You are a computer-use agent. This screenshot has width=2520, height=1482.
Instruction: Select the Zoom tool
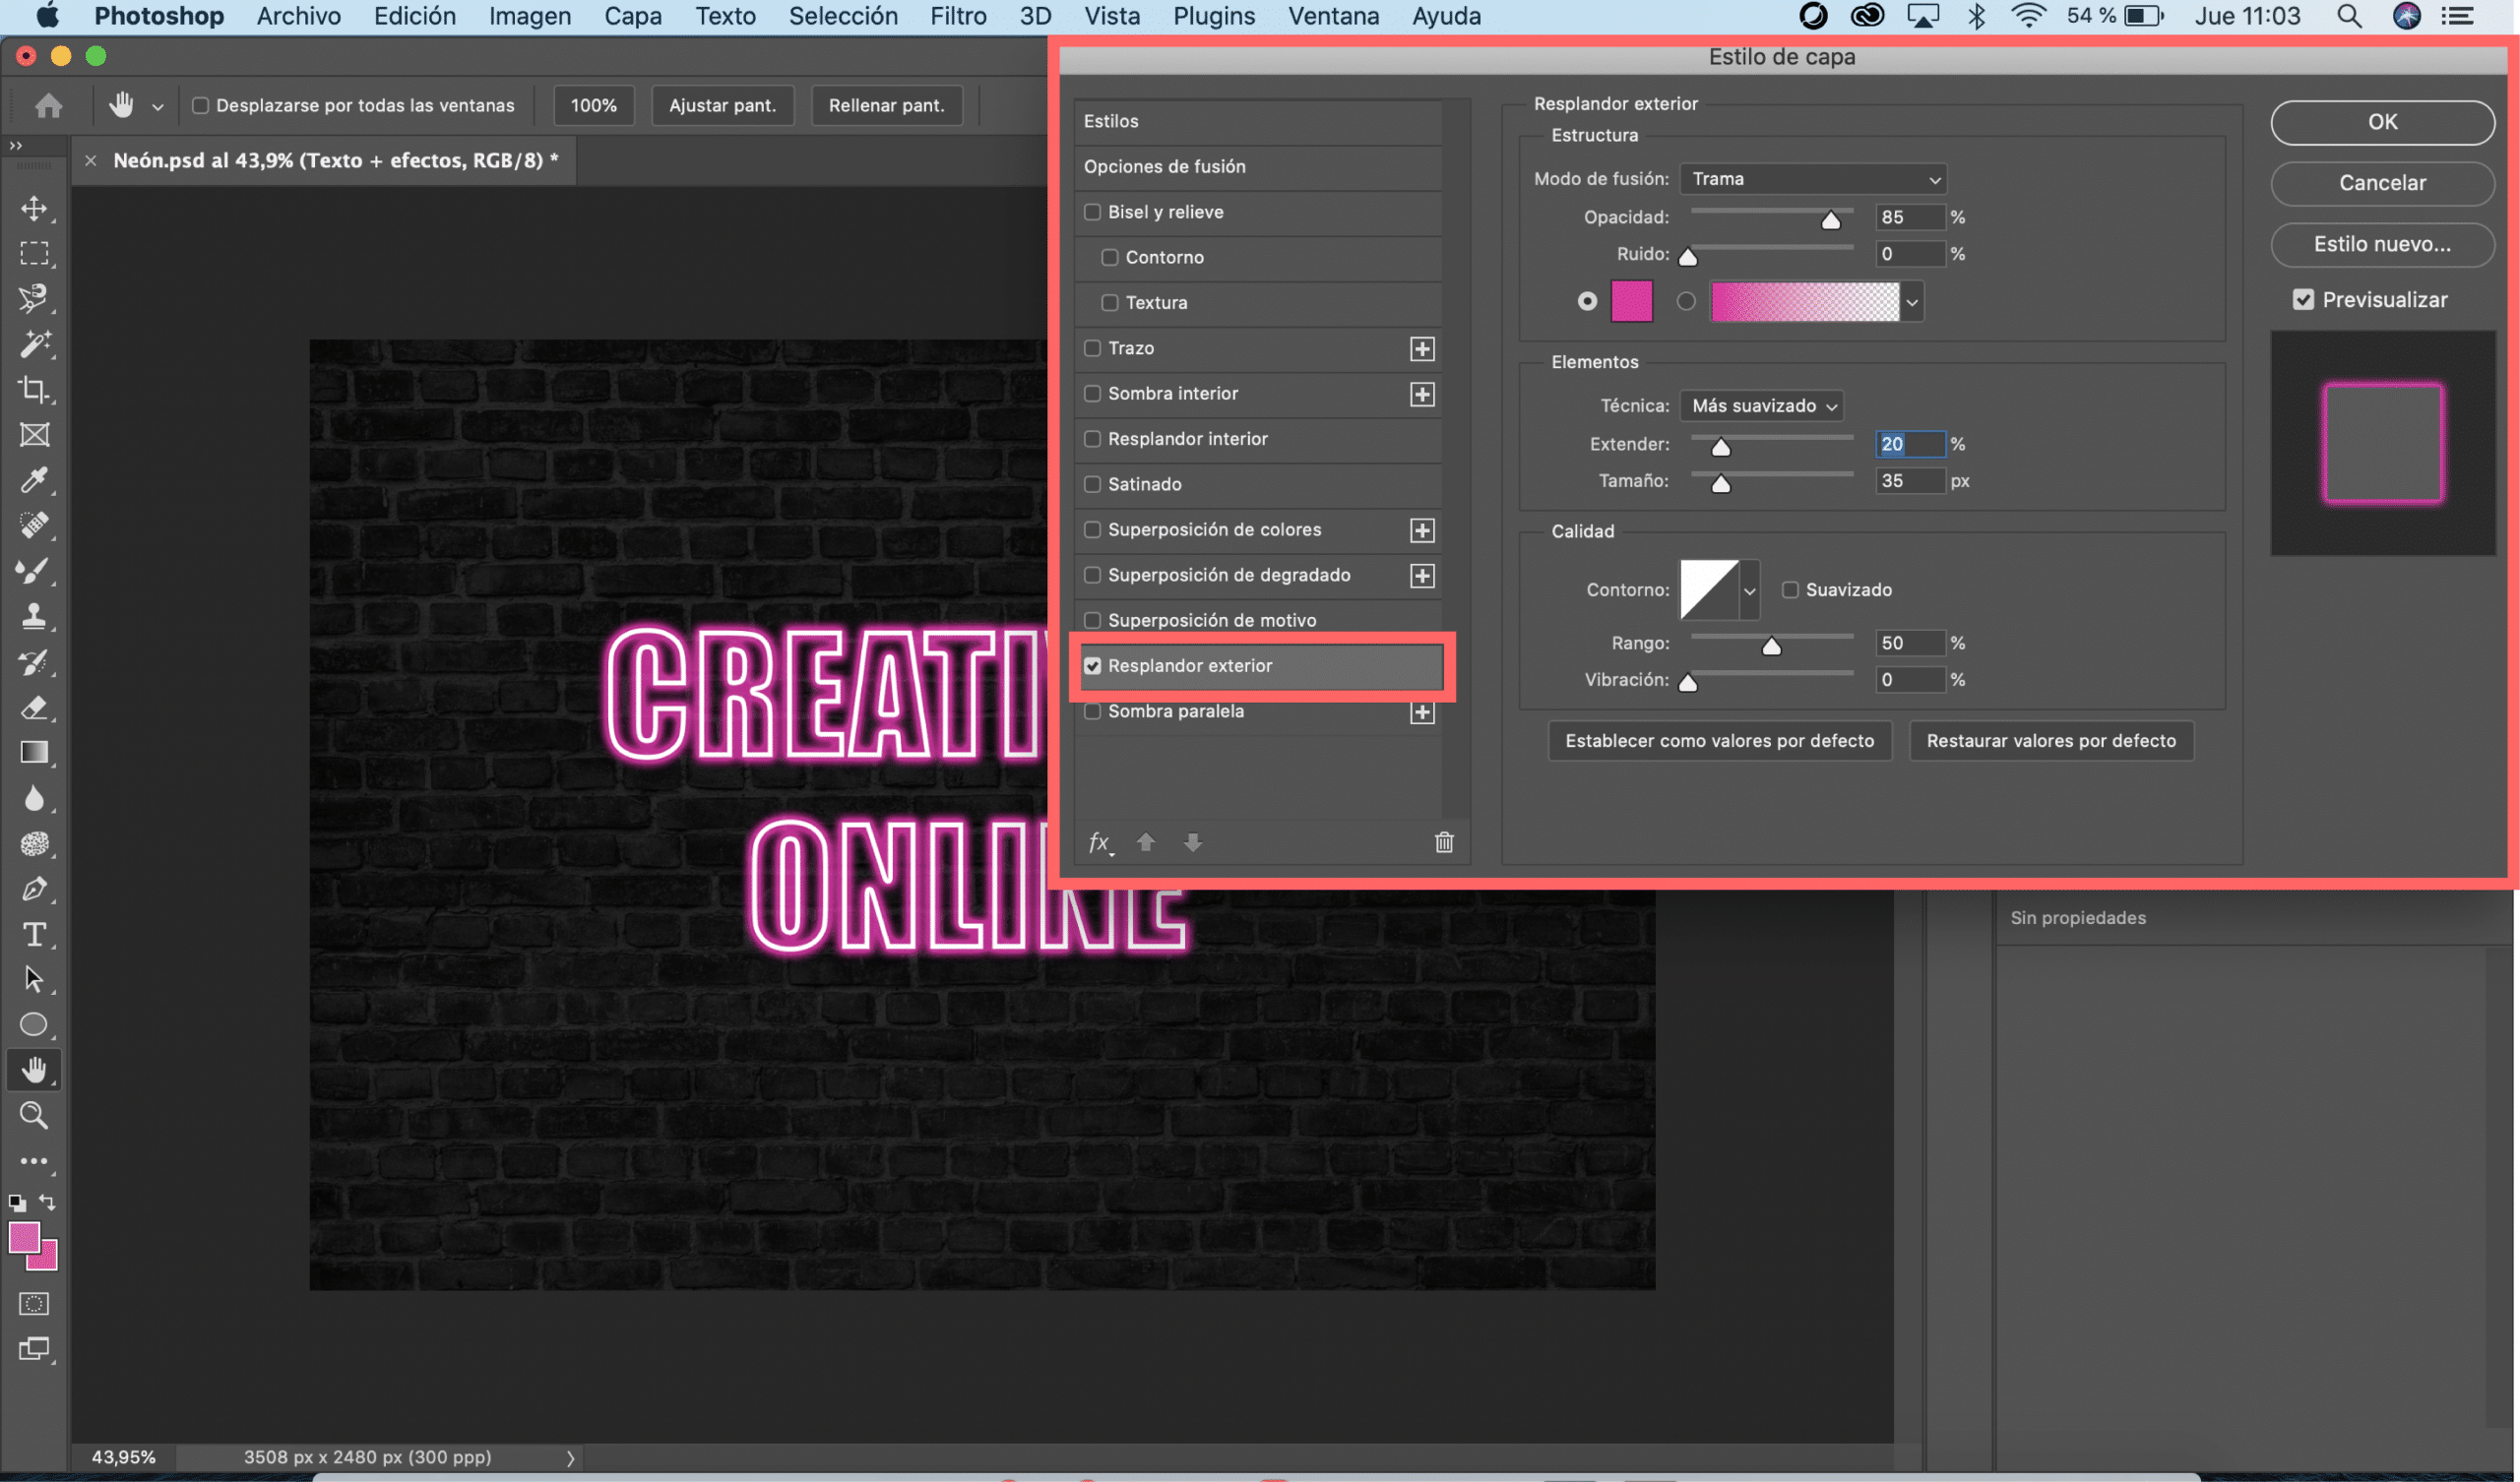(34, 1115)
